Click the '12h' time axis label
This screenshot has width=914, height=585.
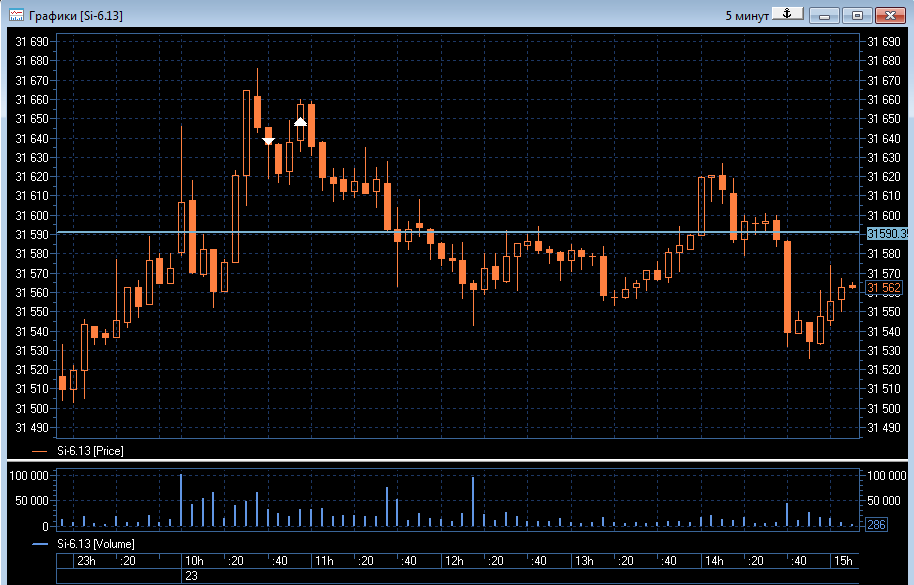coord(454,561)
